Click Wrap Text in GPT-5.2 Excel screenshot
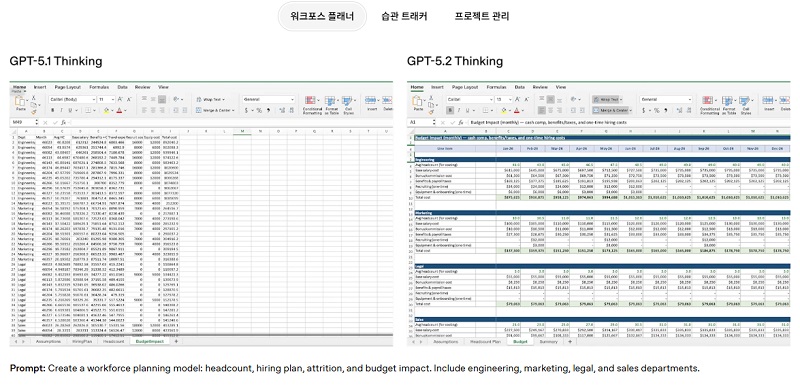Viewport: 800px width, 387px height. (x=607, y=99)
